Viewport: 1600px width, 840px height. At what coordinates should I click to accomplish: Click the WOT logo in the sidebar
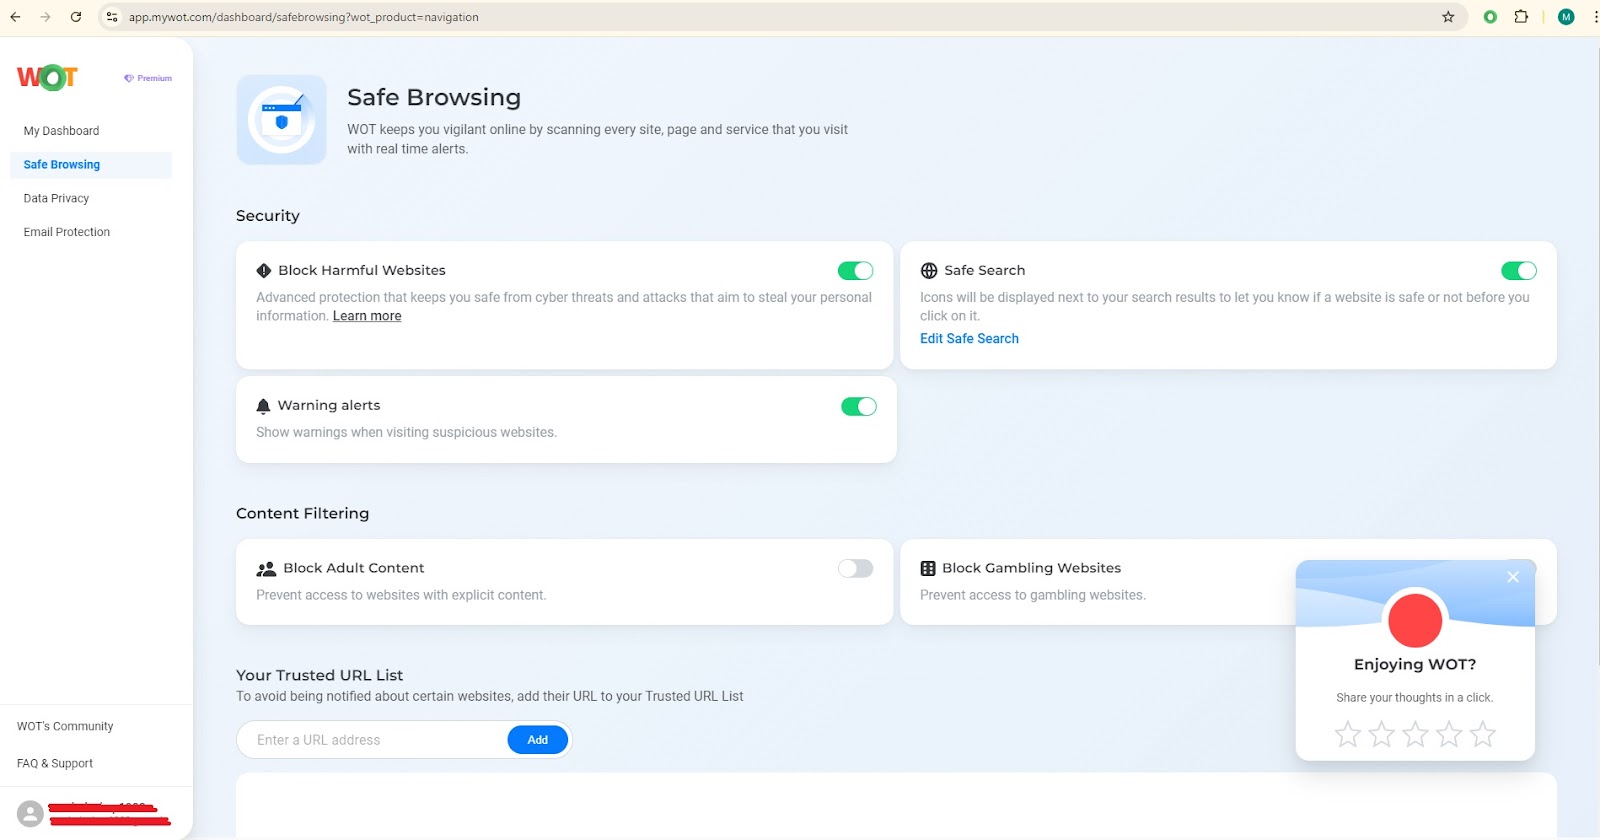pyautogui.click(x=47, y=77)
